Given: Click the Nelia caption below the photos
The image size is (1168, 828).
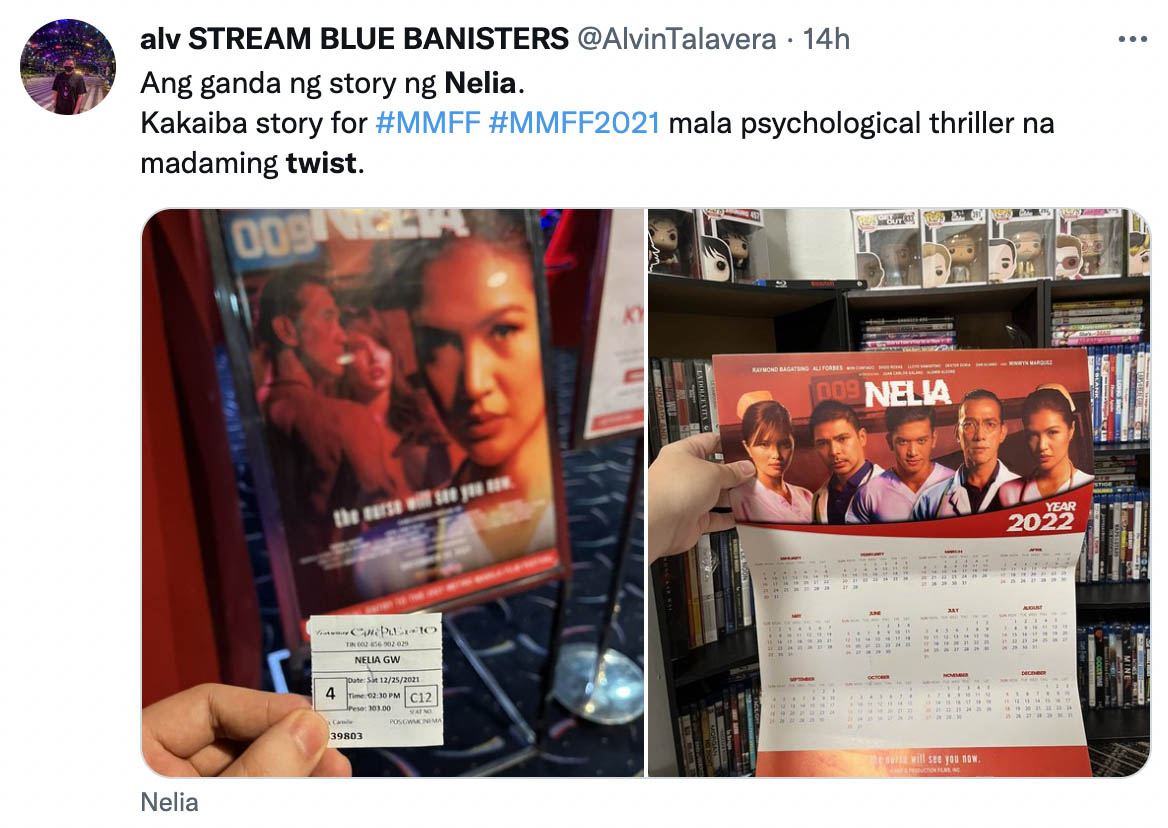Looking at the screenshot, I should tap(169, 803).
